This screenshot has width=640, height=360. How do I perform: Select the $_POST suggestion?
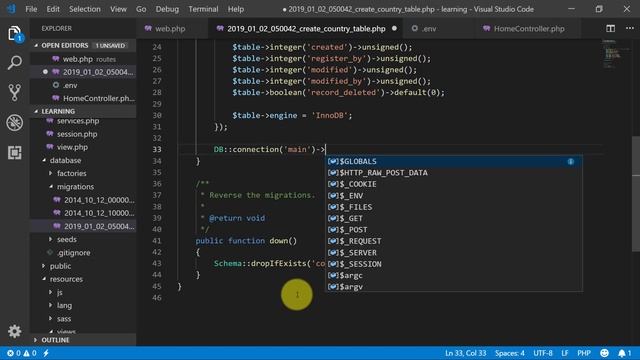click(x=453, y=230)
